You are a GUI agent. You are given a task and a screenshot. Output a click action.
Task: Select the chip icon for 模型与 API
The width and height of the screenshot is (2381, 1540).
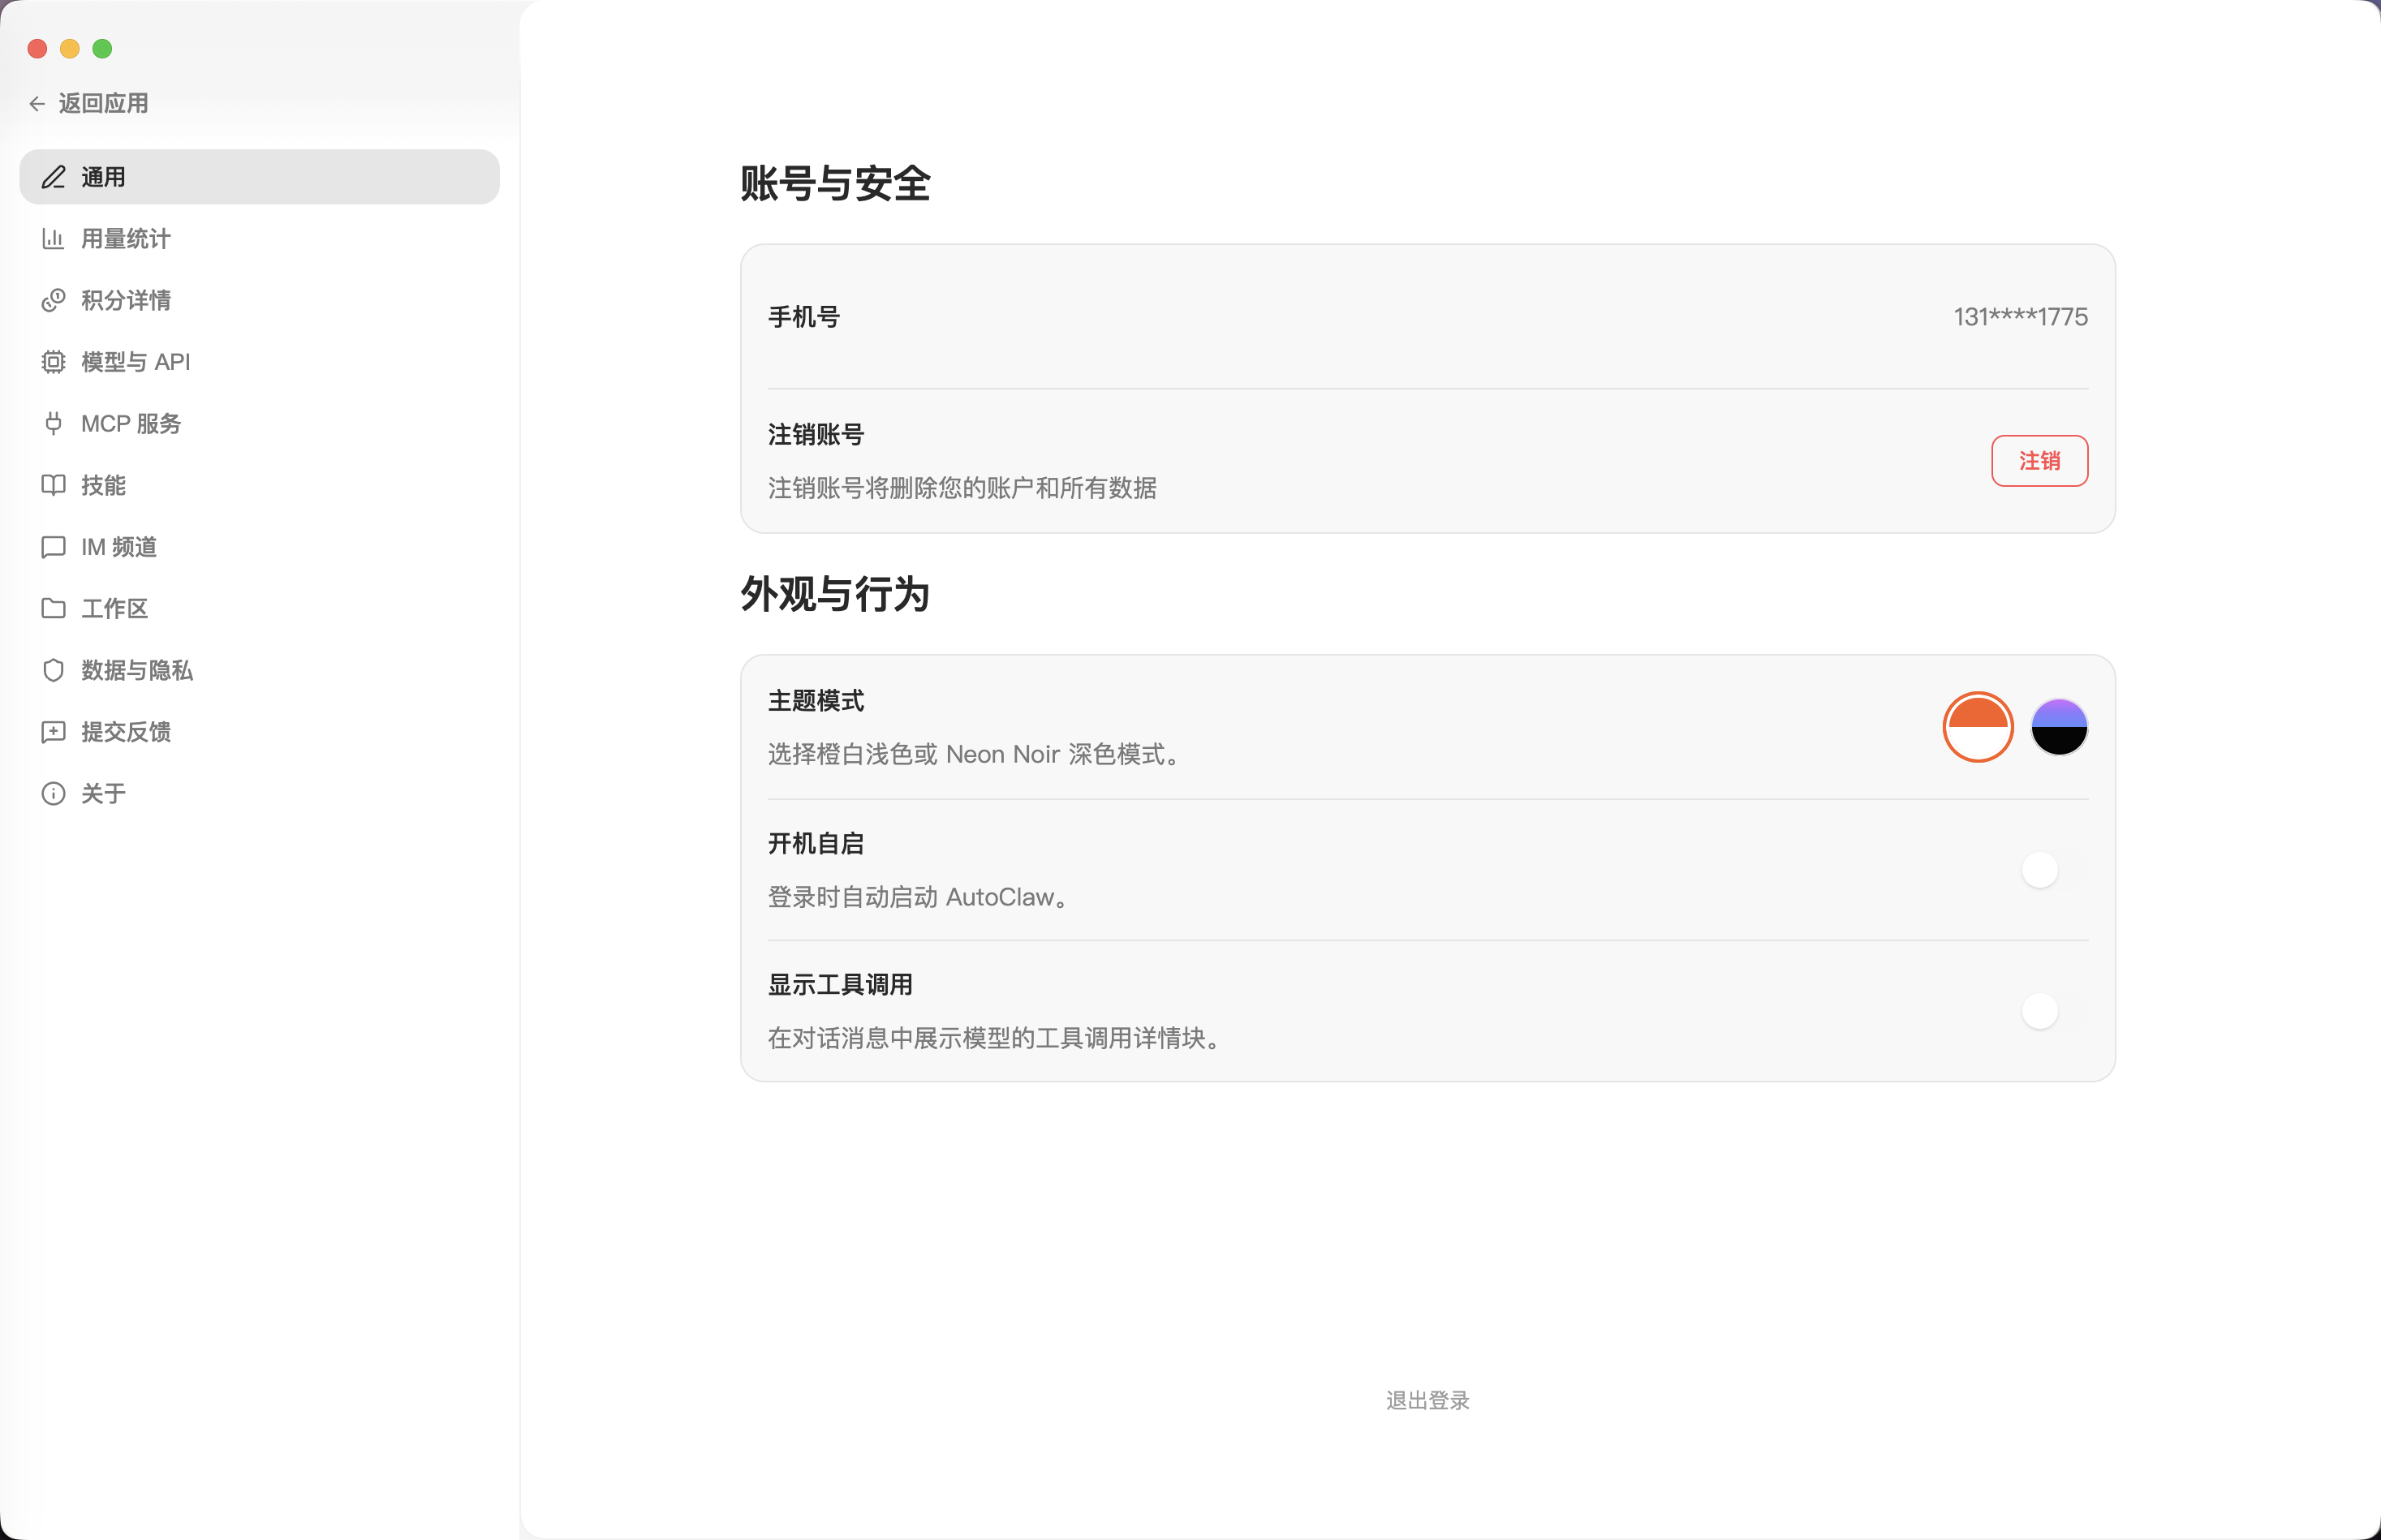click(x=53, y=362)
